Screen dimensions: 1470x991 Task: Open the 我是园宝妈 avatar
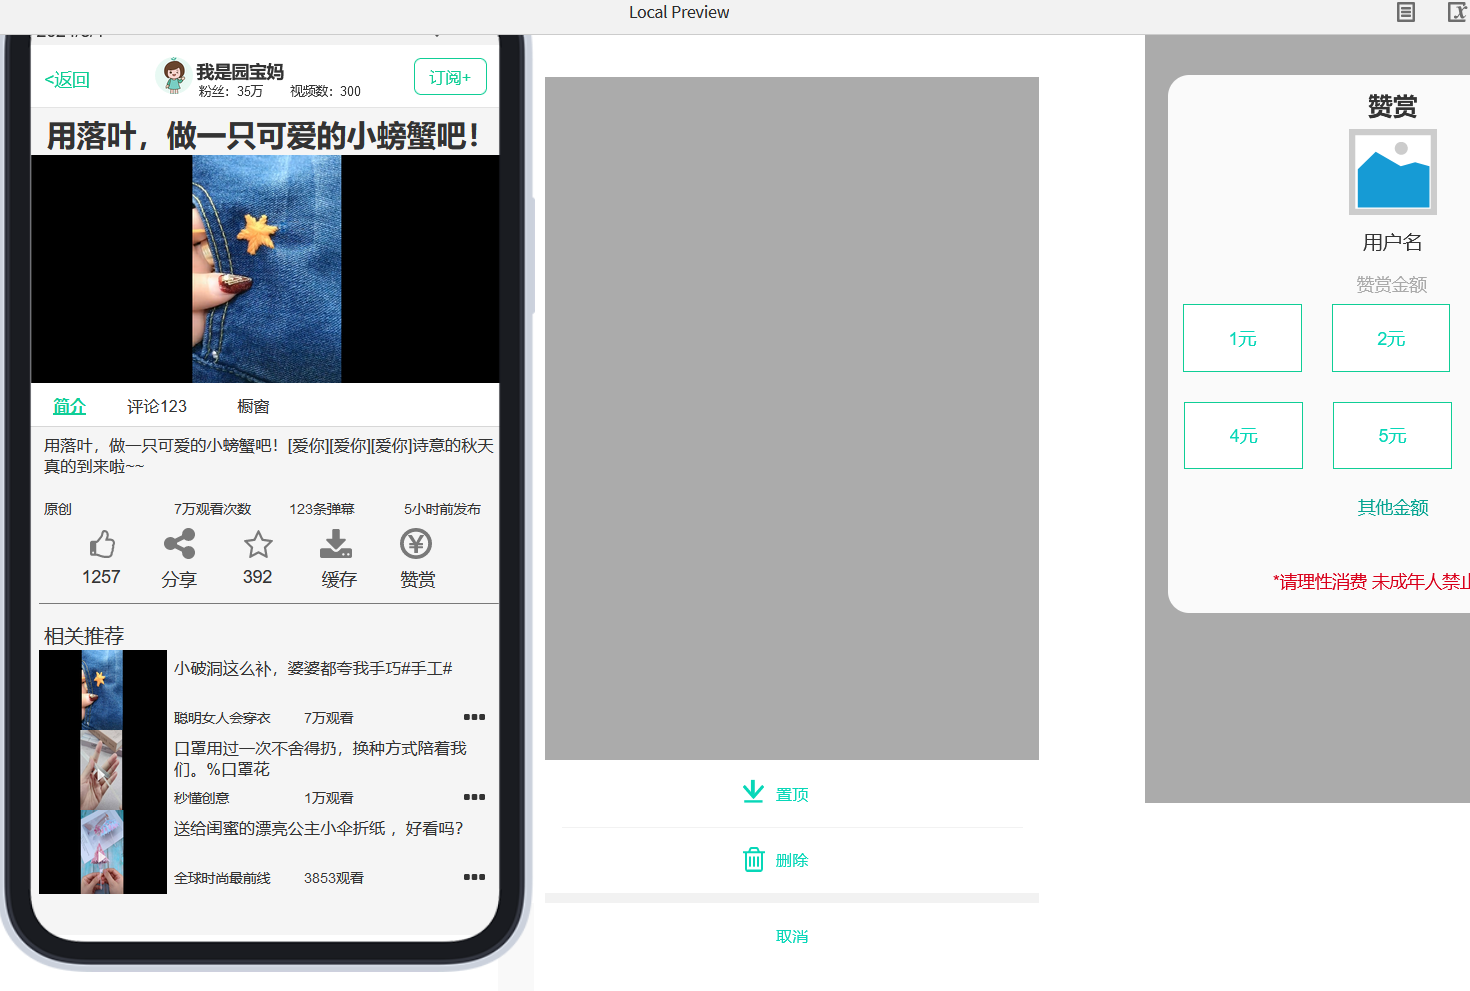(x=174, y=76)
